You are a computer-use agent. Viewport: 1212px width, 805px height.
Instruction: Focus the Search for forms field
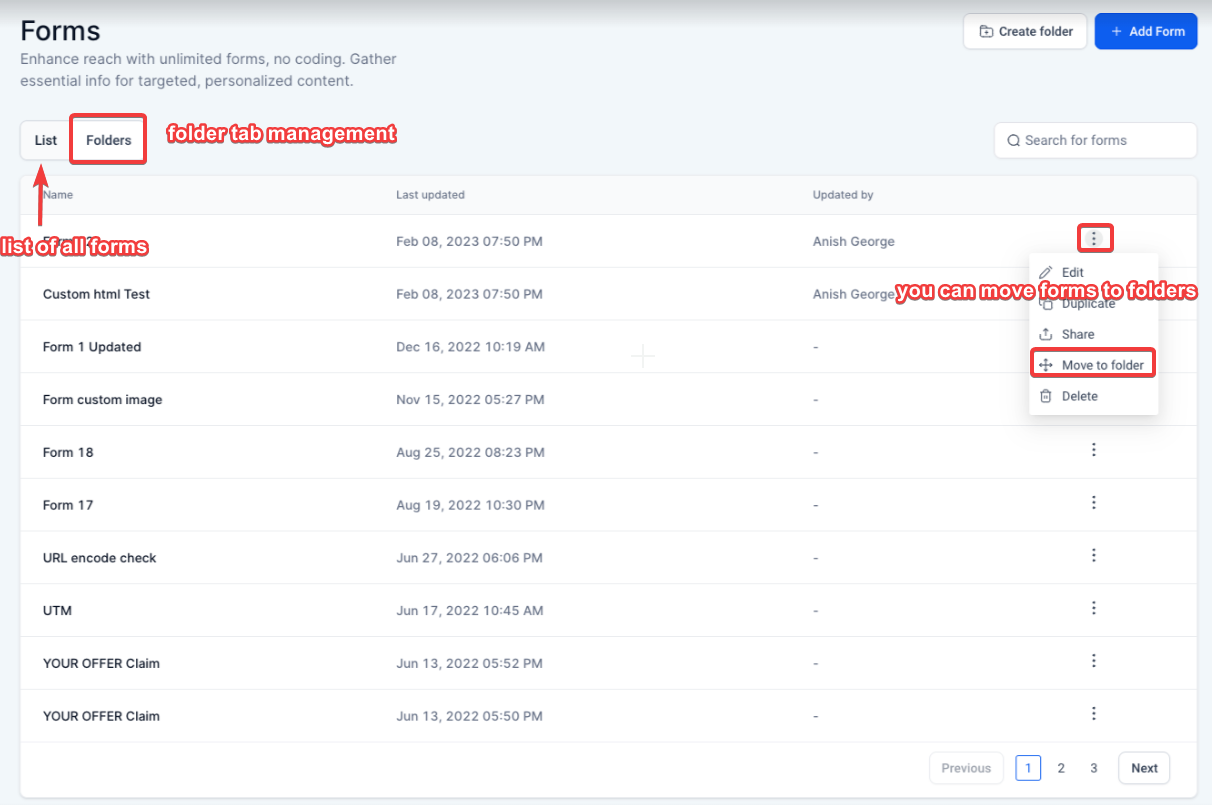(x=1105, y=141)
